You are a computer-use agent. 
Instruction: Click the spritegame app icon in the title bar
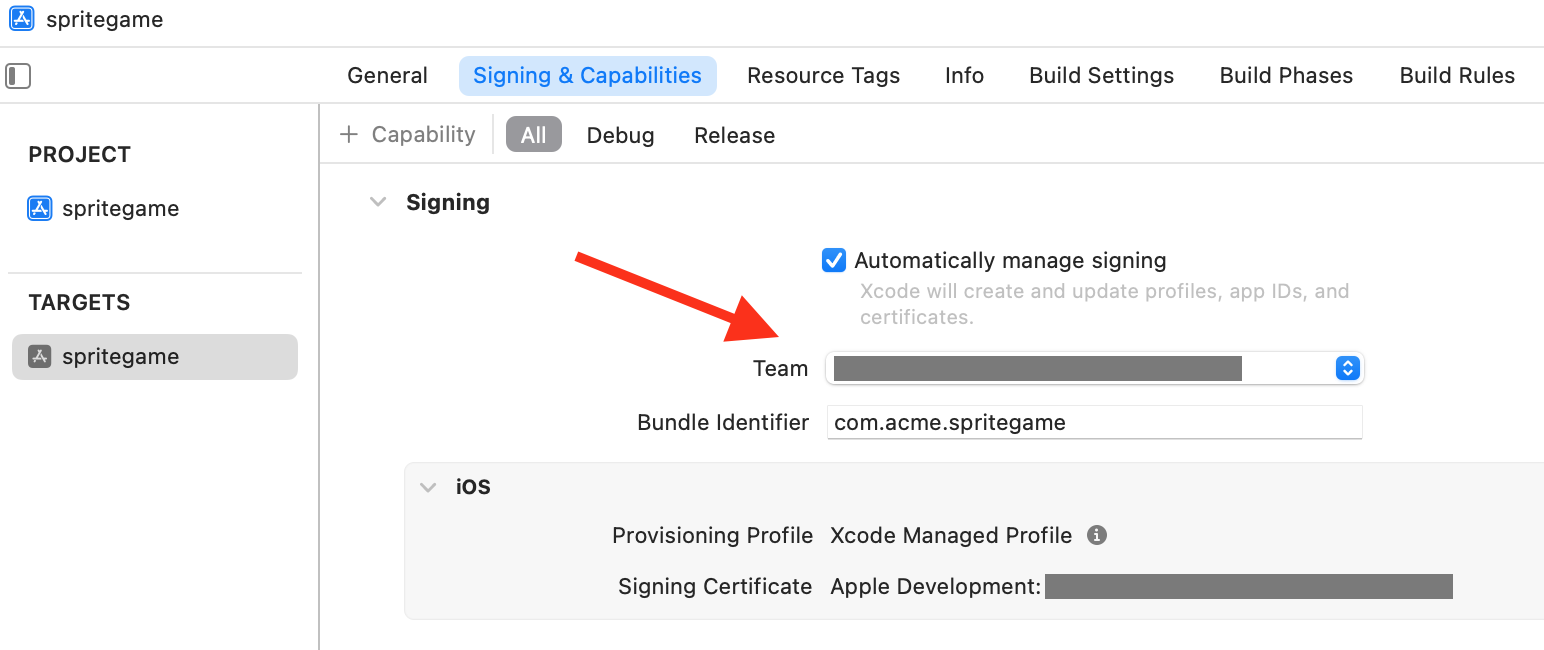point(21,19)
